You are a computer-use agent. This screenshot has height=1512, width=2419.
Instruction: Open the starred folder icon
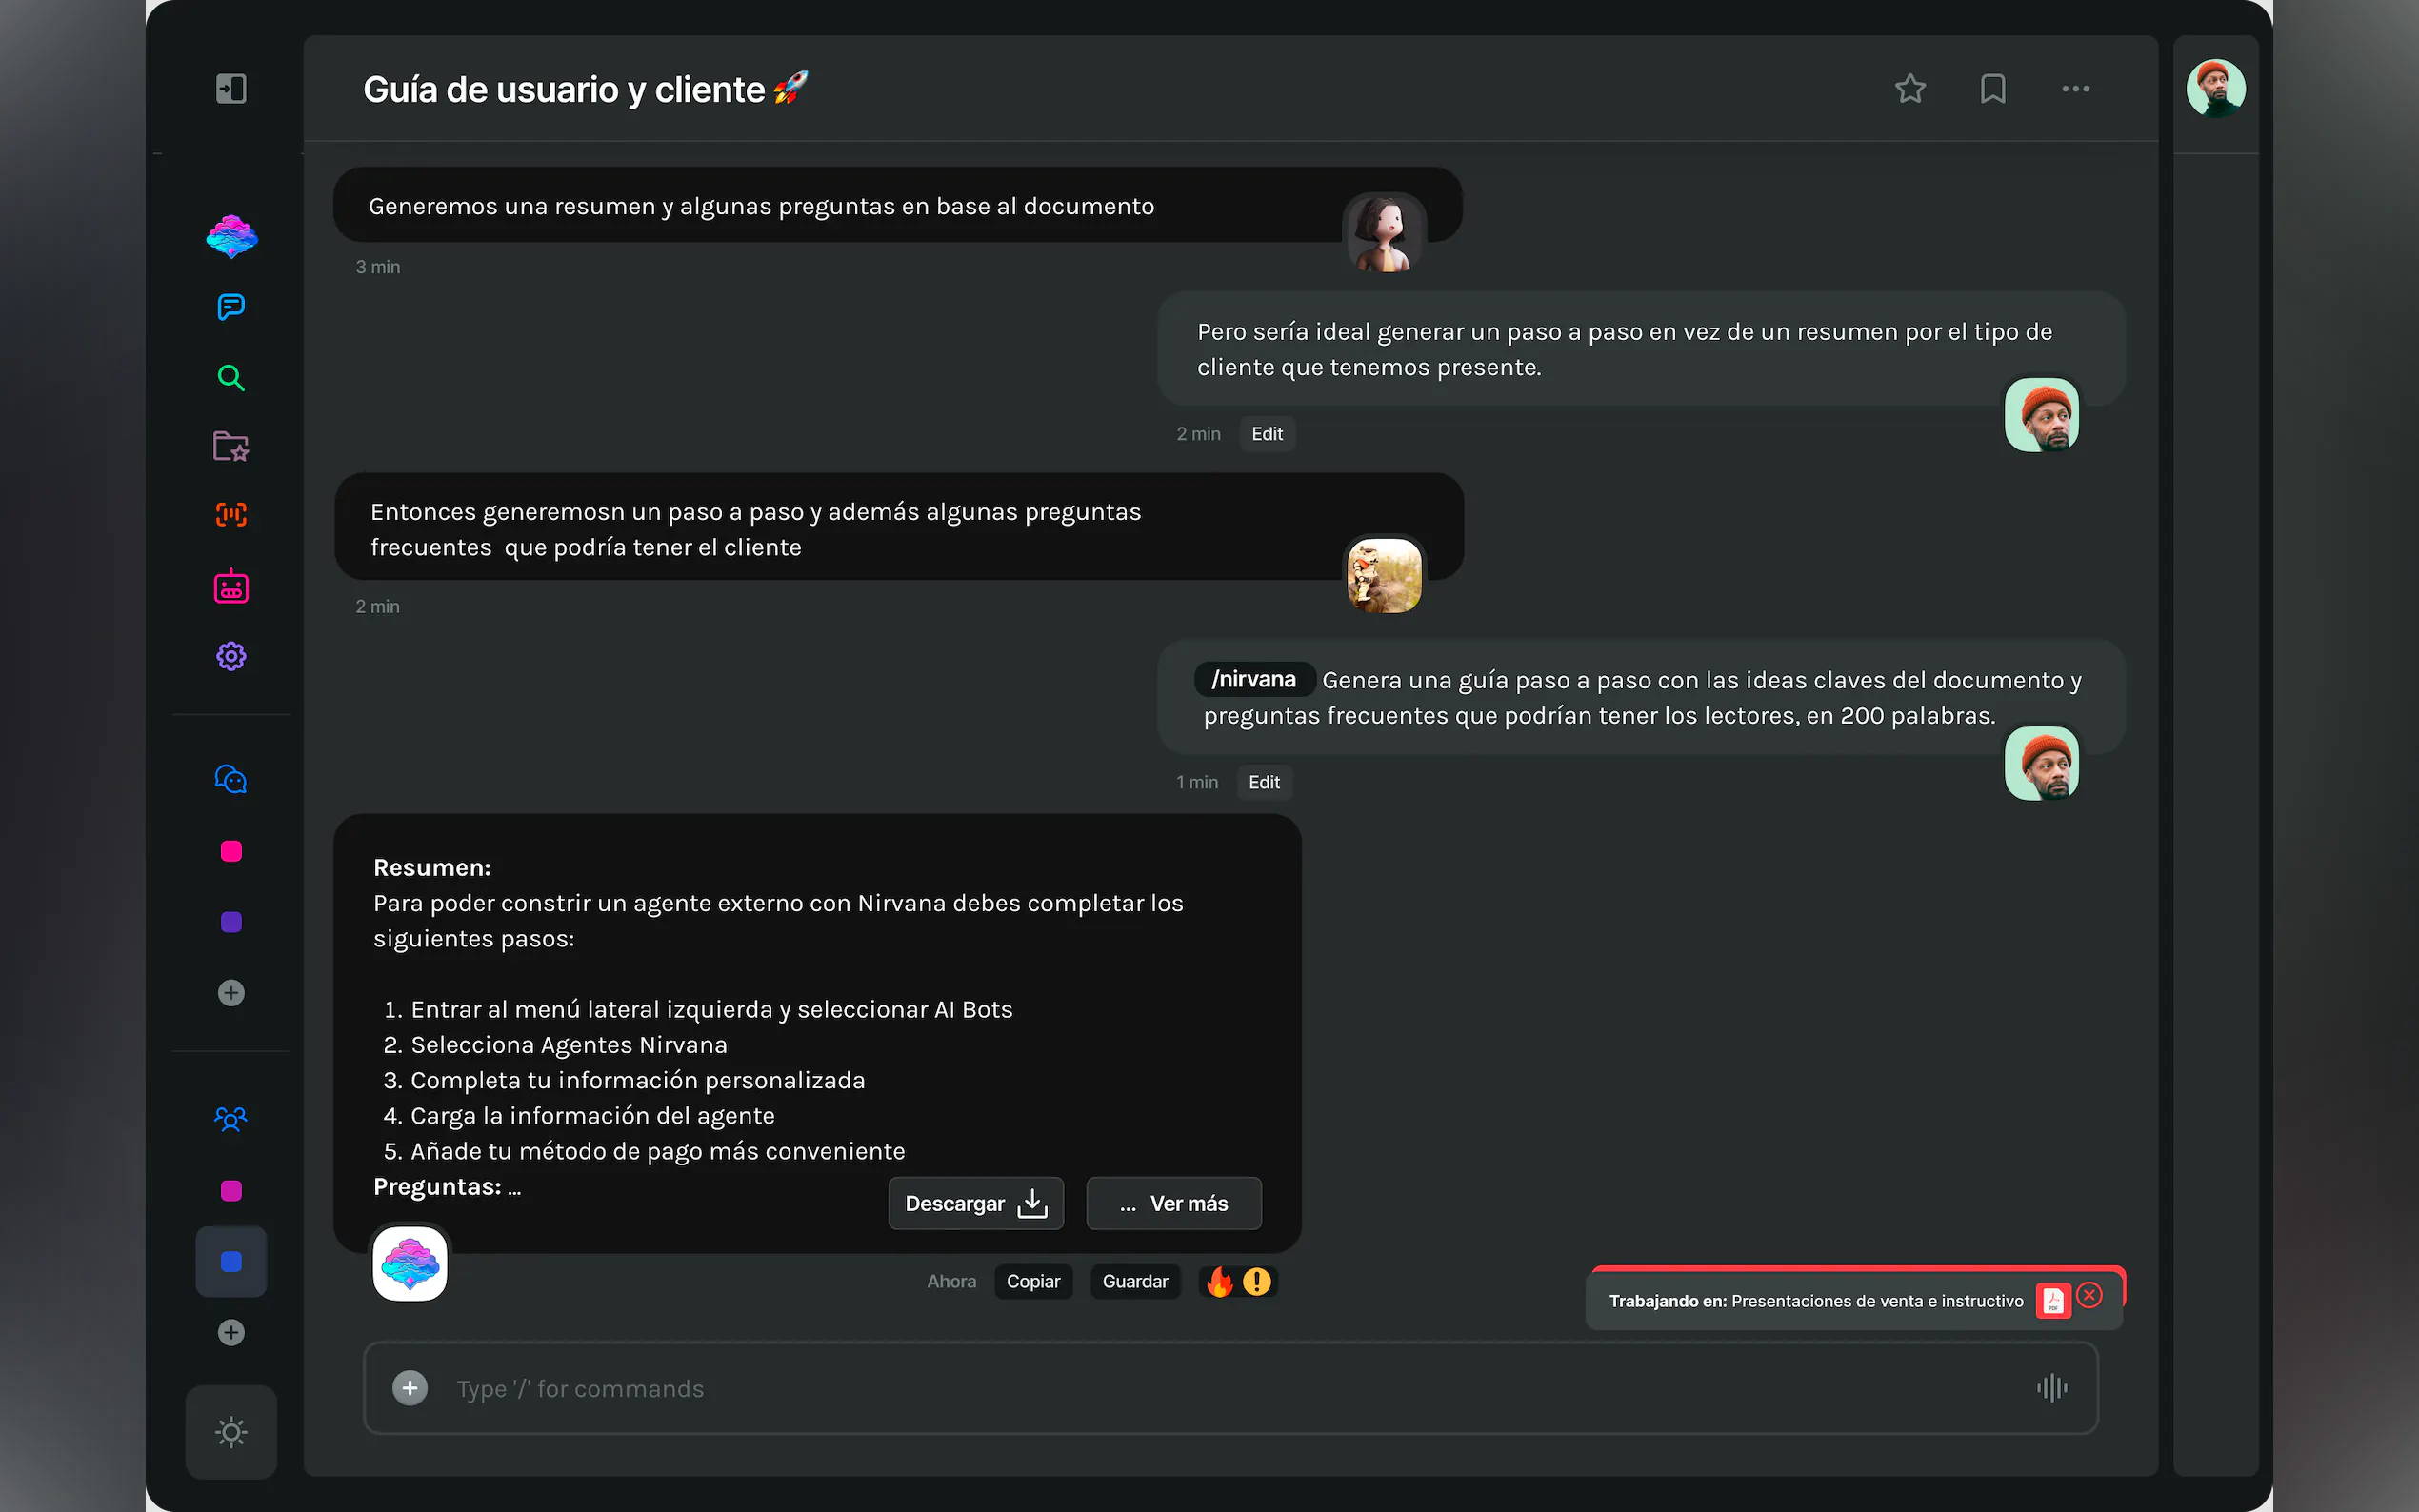tap(231, 446)
